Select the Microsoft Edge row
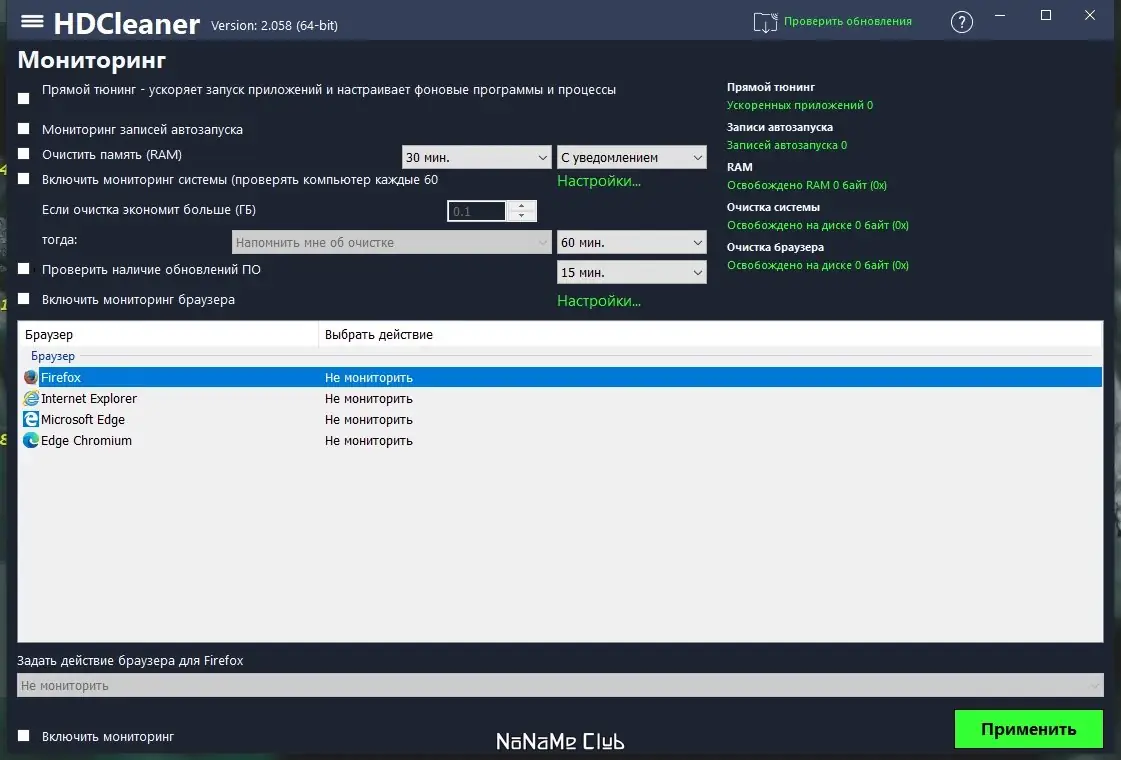 (x=560, y=419)
